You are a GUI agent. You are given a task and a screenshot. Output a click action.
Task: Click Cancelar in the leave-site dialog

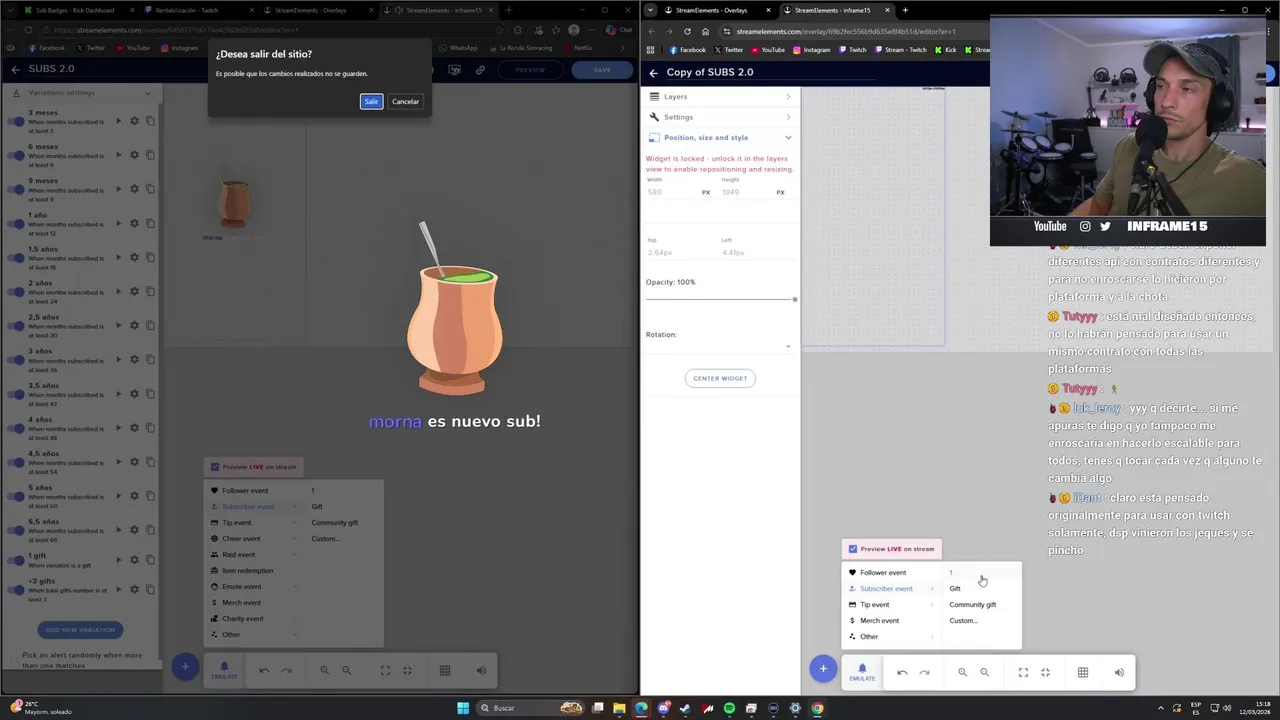click(x=405, y=101)
